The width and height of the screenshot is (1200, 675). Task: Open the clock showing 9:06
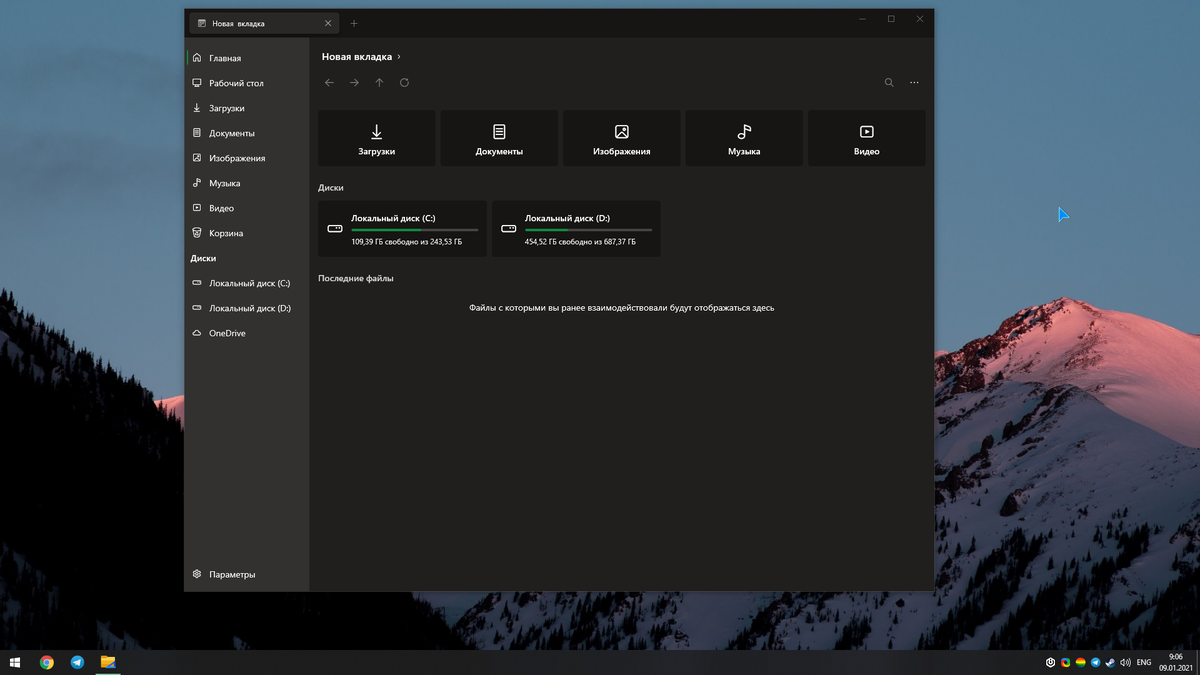(1175, 662)
